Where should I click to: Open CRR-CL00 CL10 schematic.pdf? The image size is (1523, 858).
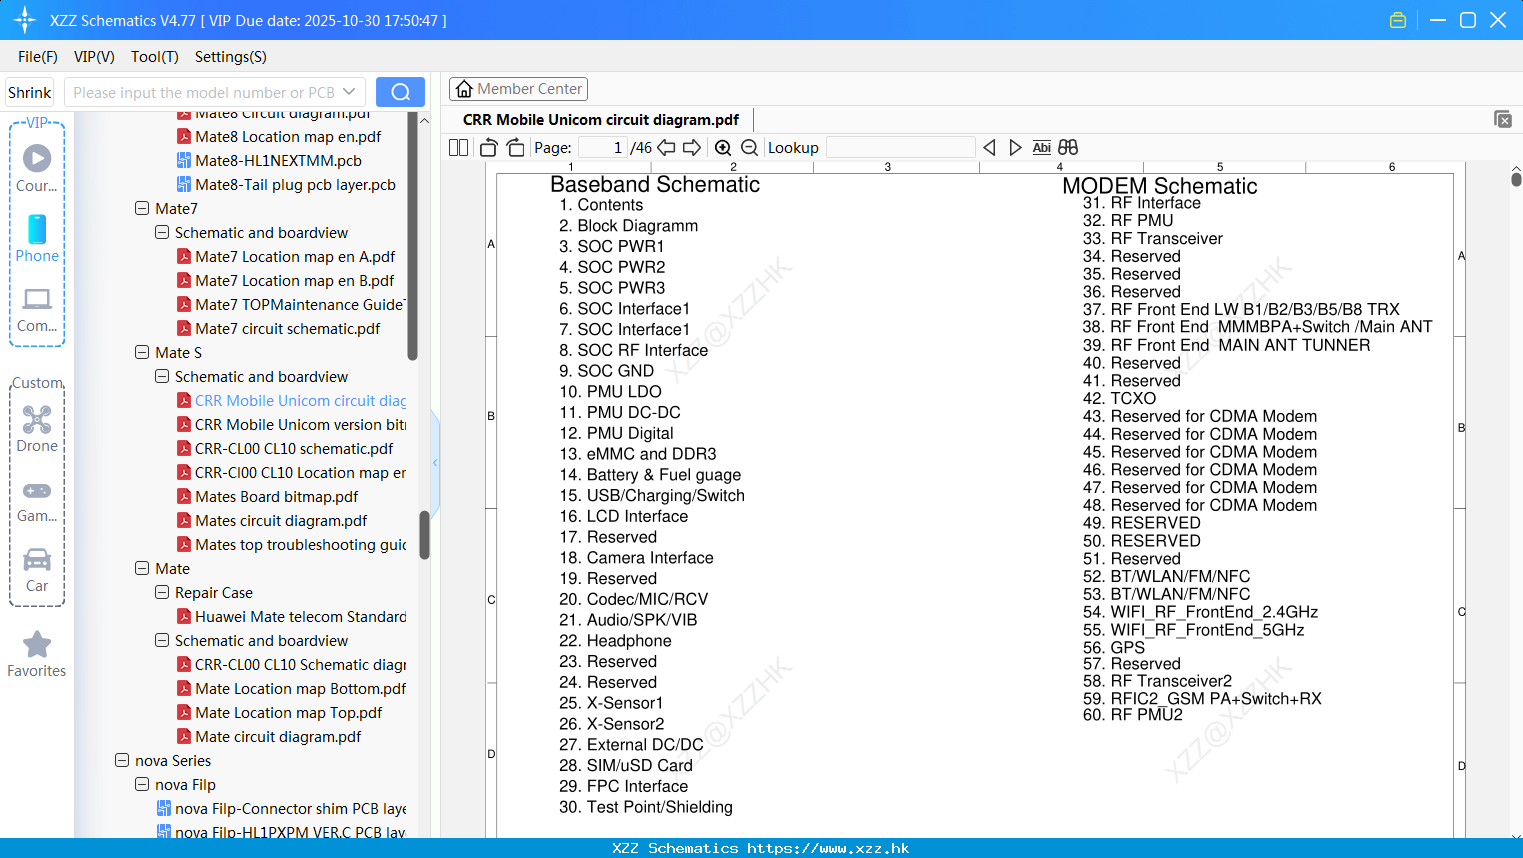[x=294, y=448]
